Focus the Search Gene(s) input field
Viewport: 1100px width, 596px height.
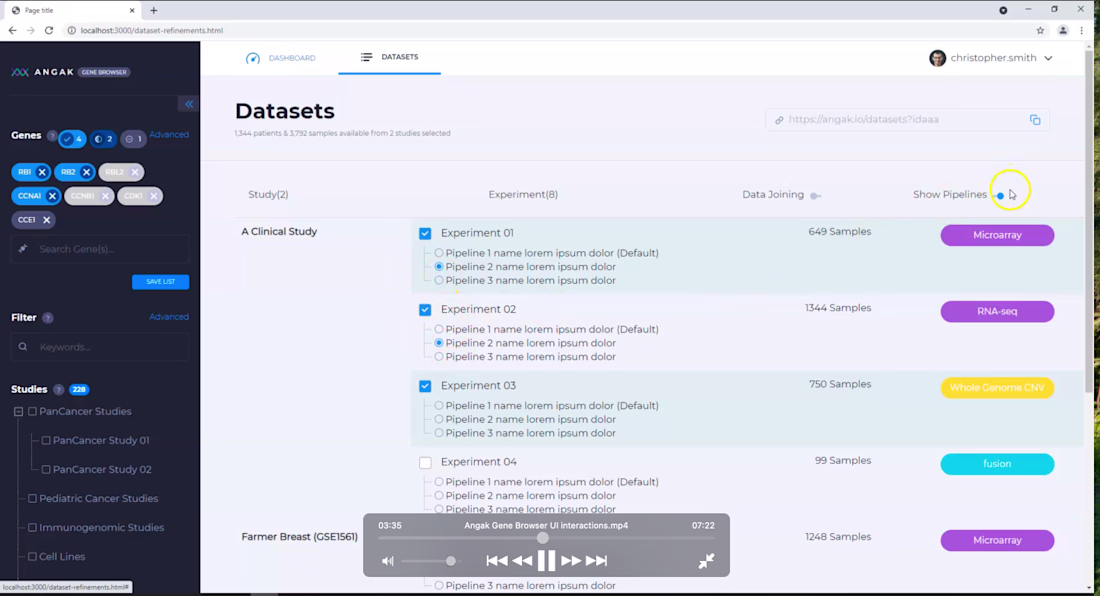(100, 249)
